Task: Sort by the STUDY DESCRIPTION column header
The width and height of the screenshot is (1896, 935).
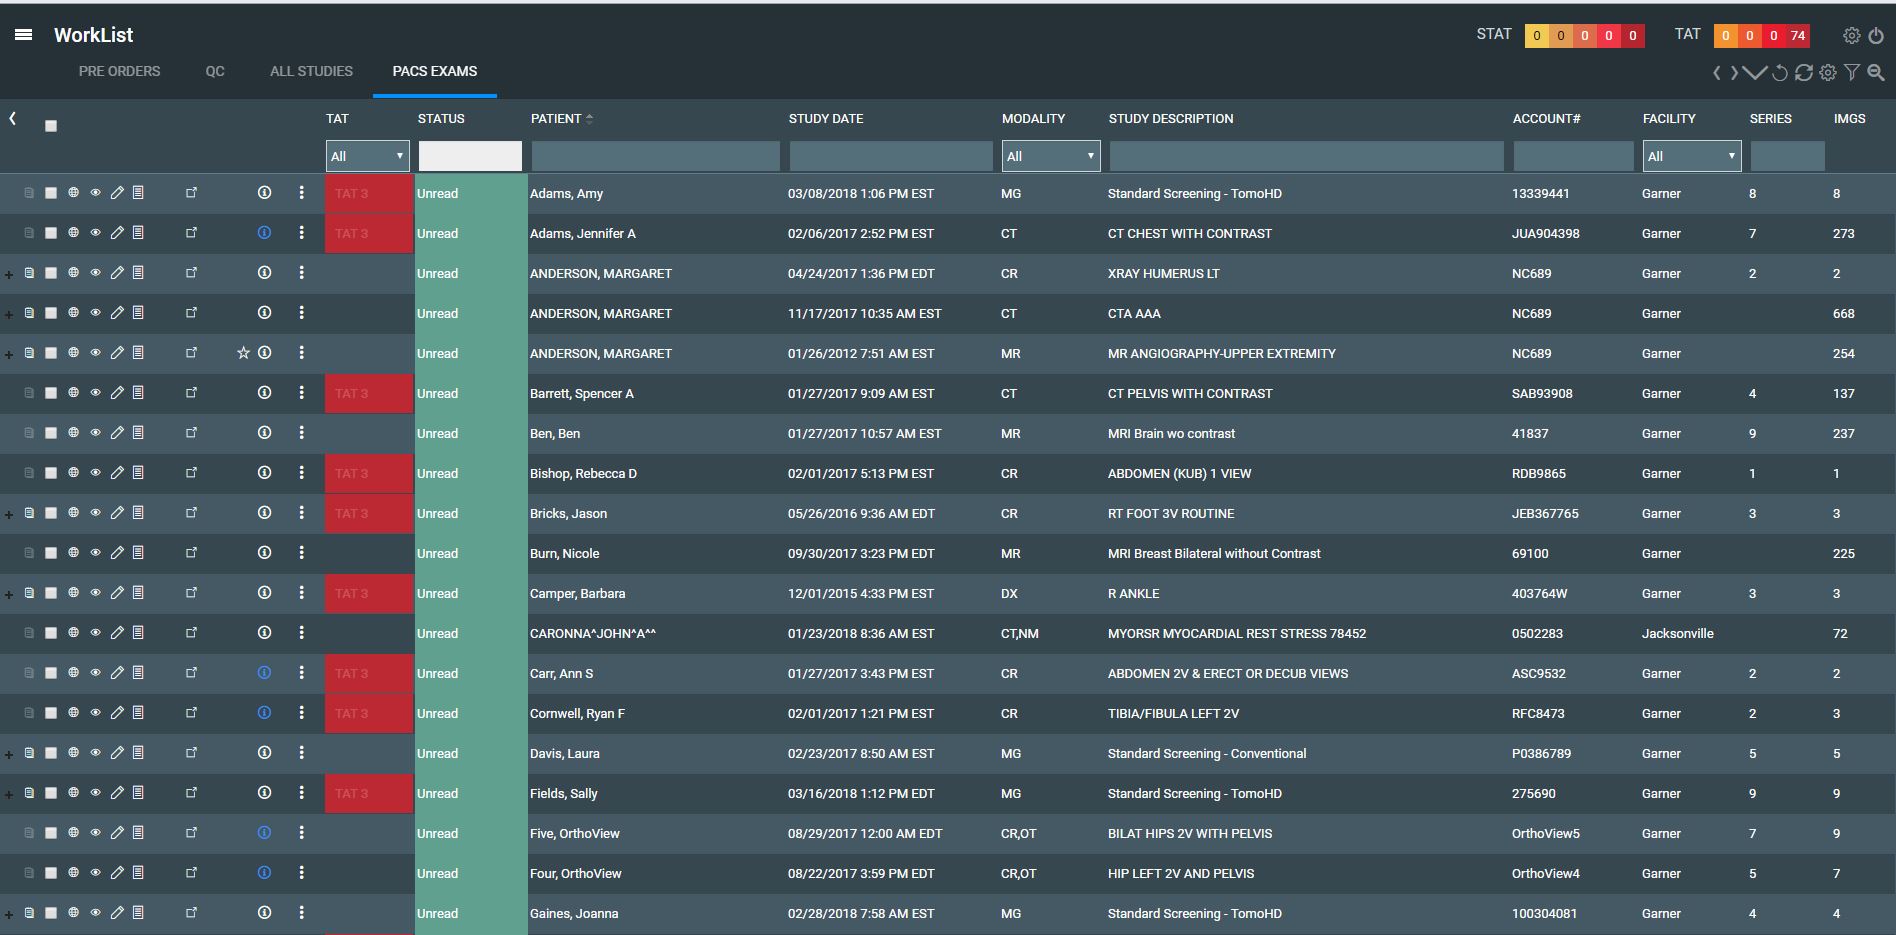Action: tap(1171, 118)
